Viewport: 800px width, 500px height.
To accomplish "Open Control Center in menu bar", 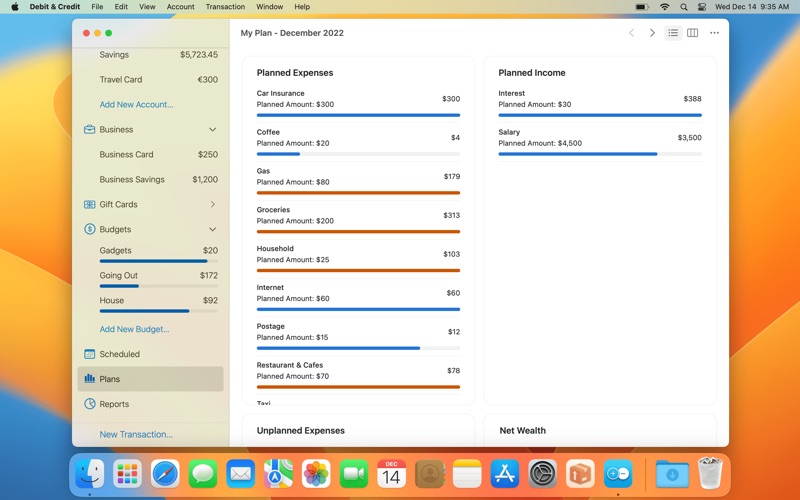I will (x=702, y=7).
